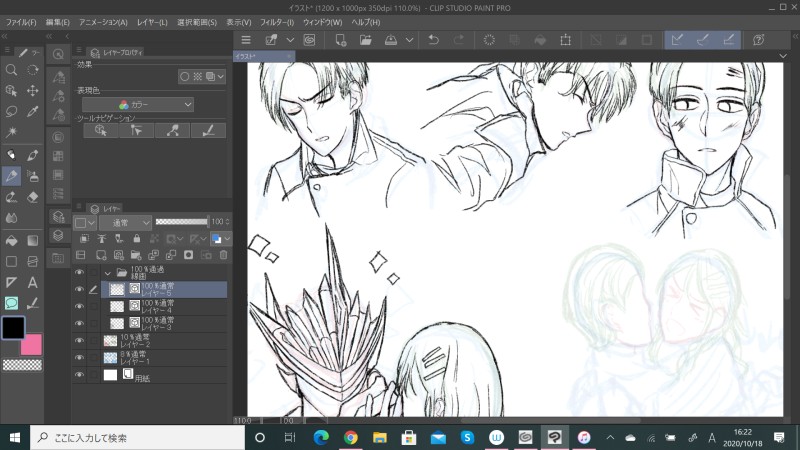Viewport: 800px width, 450px height.
Task: Click Clear (deselect) spinner icon in command bar
Action: [489, 40]
